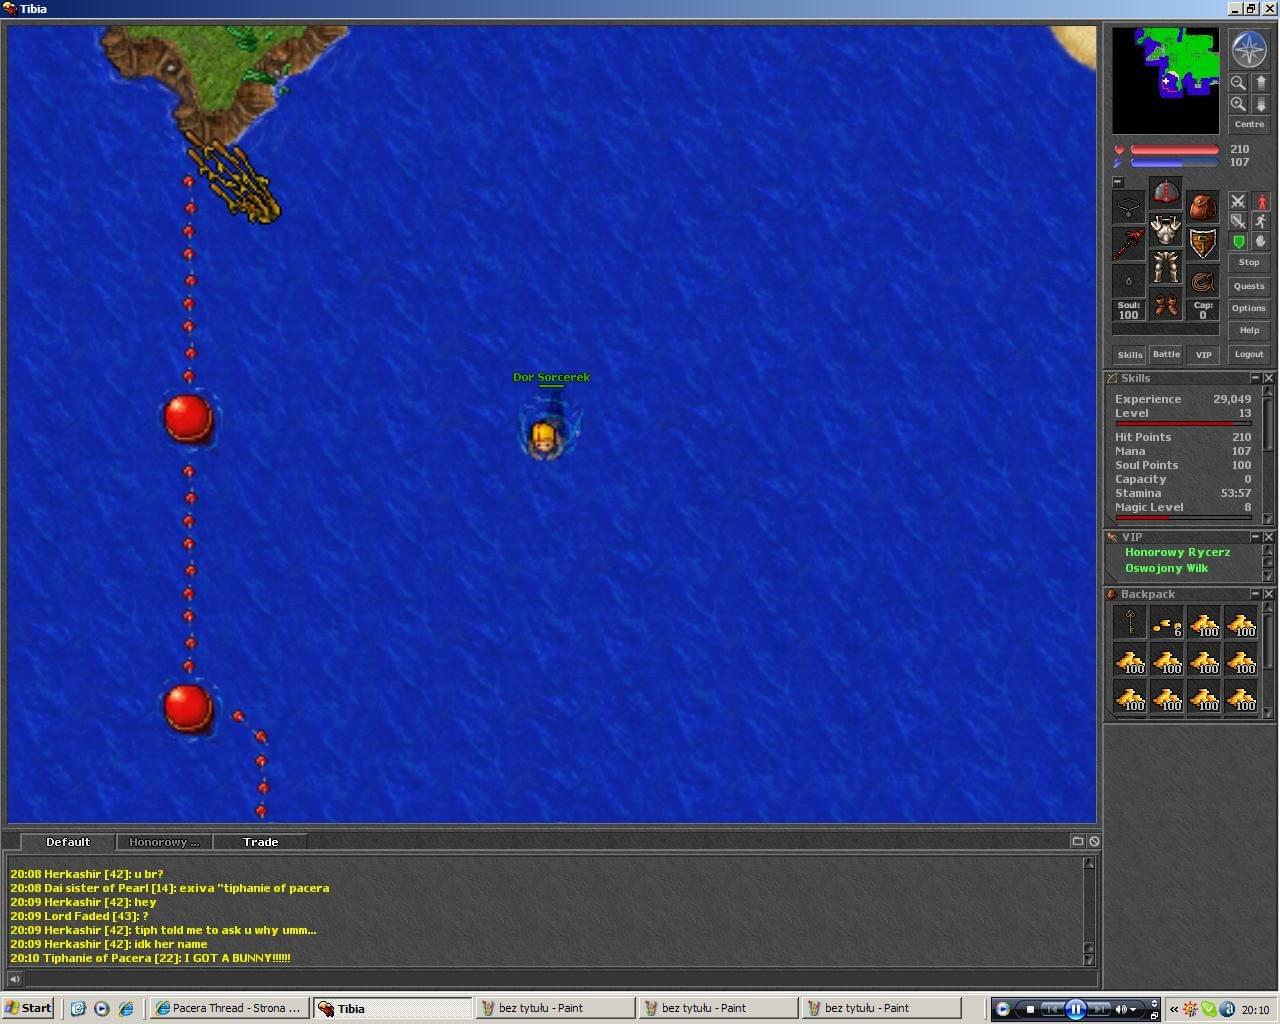Image resolution: width=1280 pixels, height=1024 pixels.
Task: Click the minimap compass rose
Action: (1249, 50)
